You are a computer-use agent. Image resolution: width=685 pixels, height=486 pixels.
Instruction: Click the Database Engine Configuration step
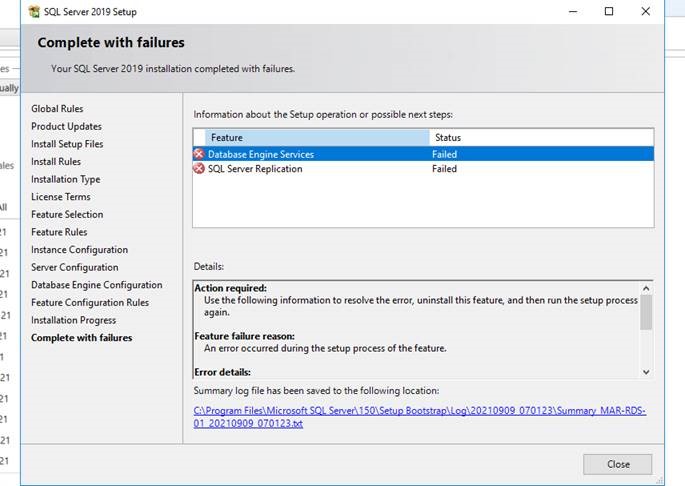point(97,285)
